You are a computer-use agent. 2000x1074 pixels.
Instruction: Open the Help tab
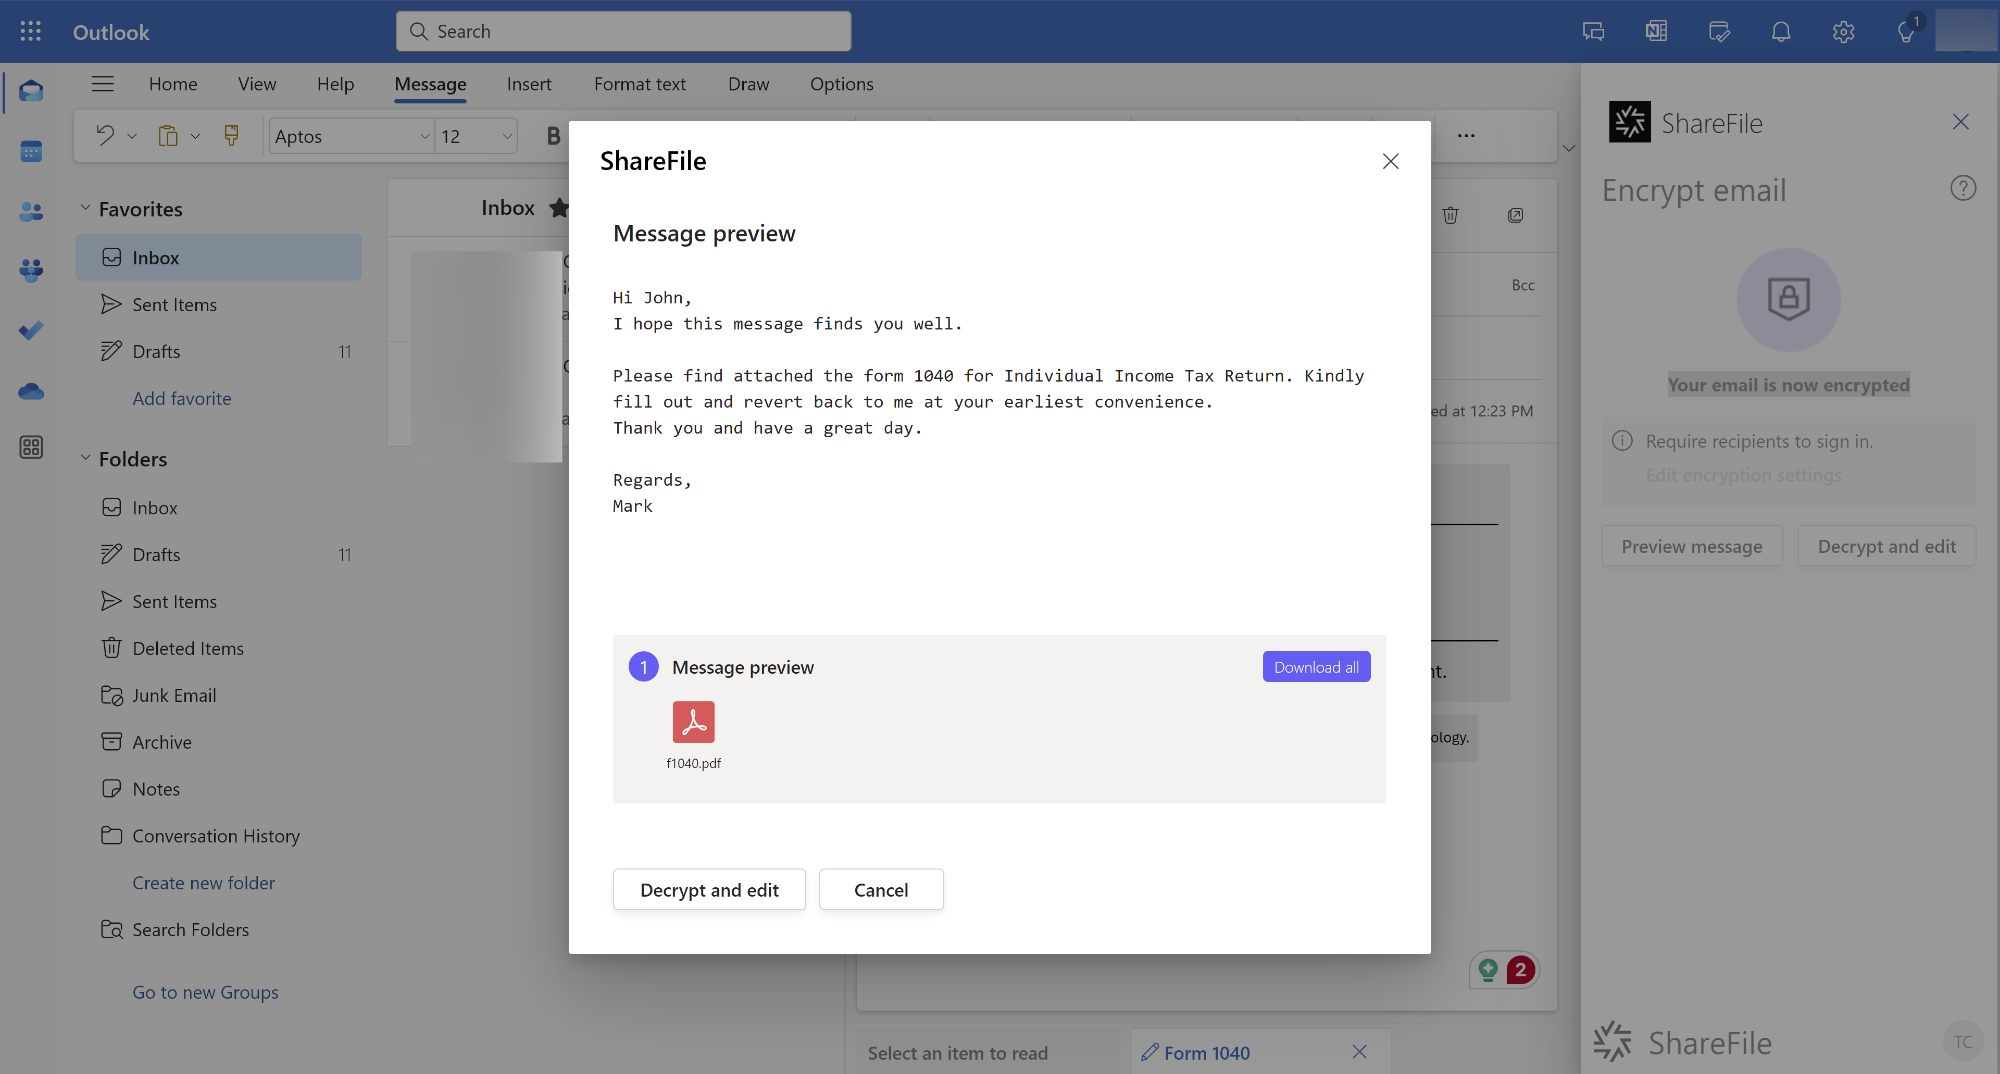coord(335,84)
